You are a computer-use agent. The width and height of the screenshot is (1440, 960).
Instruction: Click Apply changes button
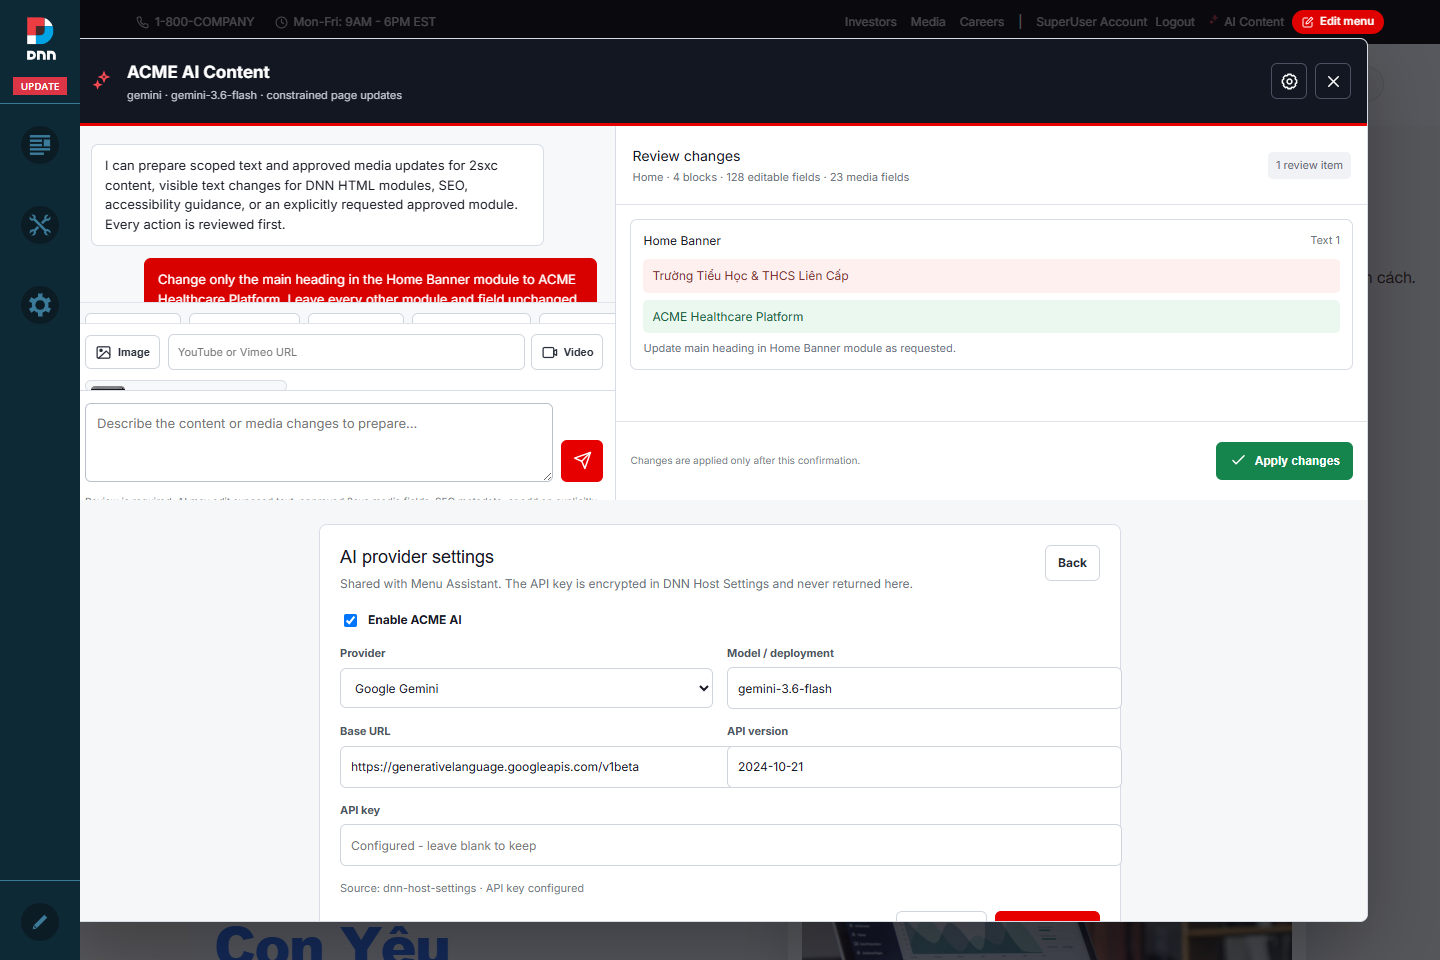[1284, 461]
